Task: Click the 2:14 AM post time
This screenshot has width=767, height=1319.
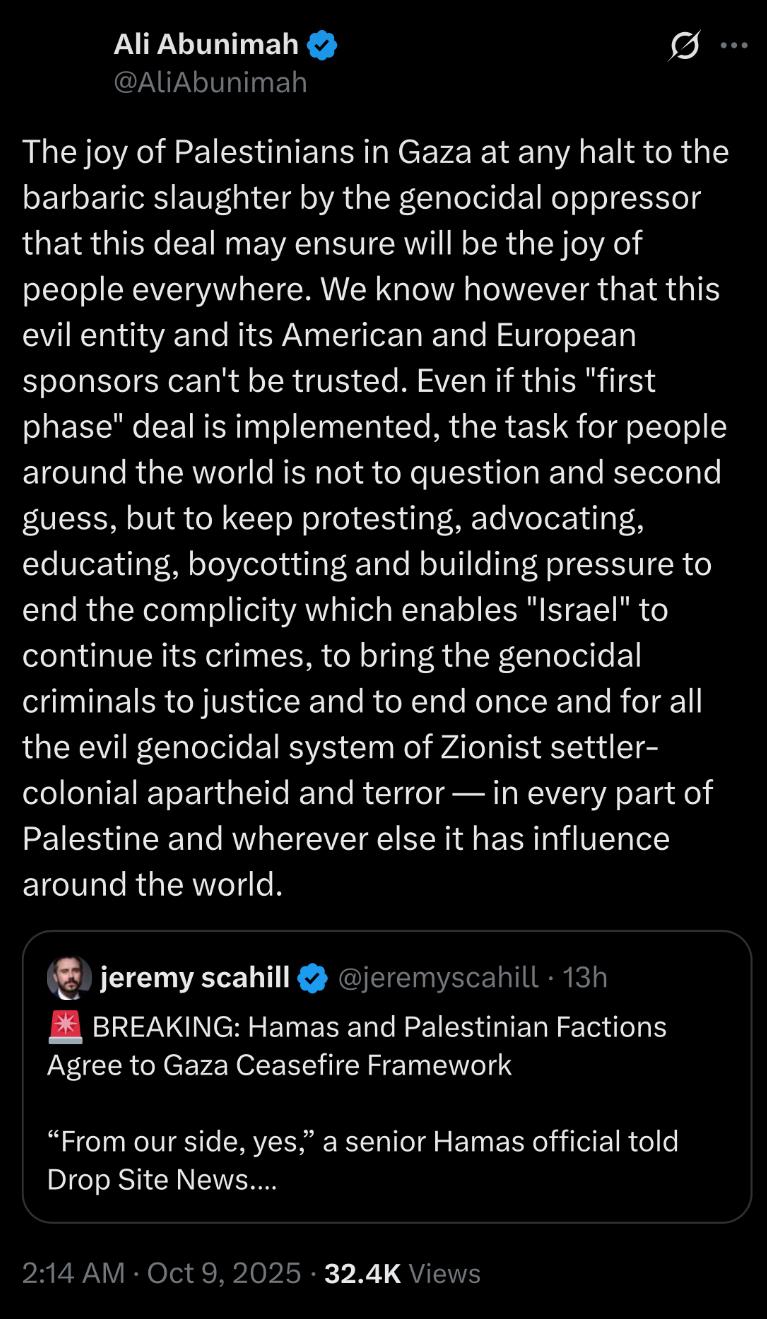Action: point(73,1273)
